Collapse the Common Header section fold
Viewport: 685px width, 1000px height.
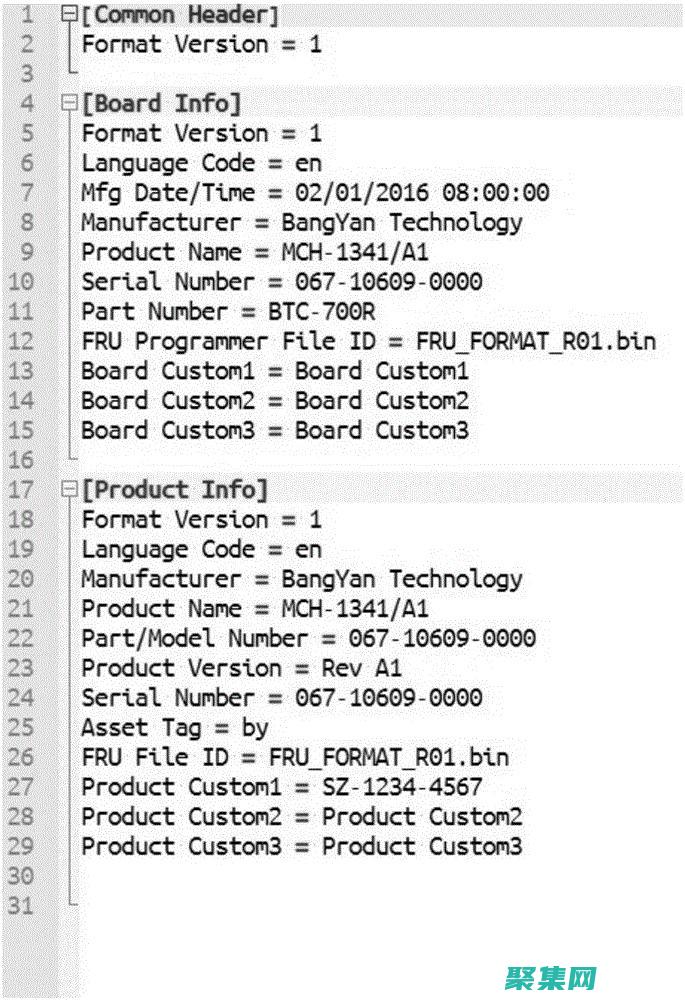68,15
